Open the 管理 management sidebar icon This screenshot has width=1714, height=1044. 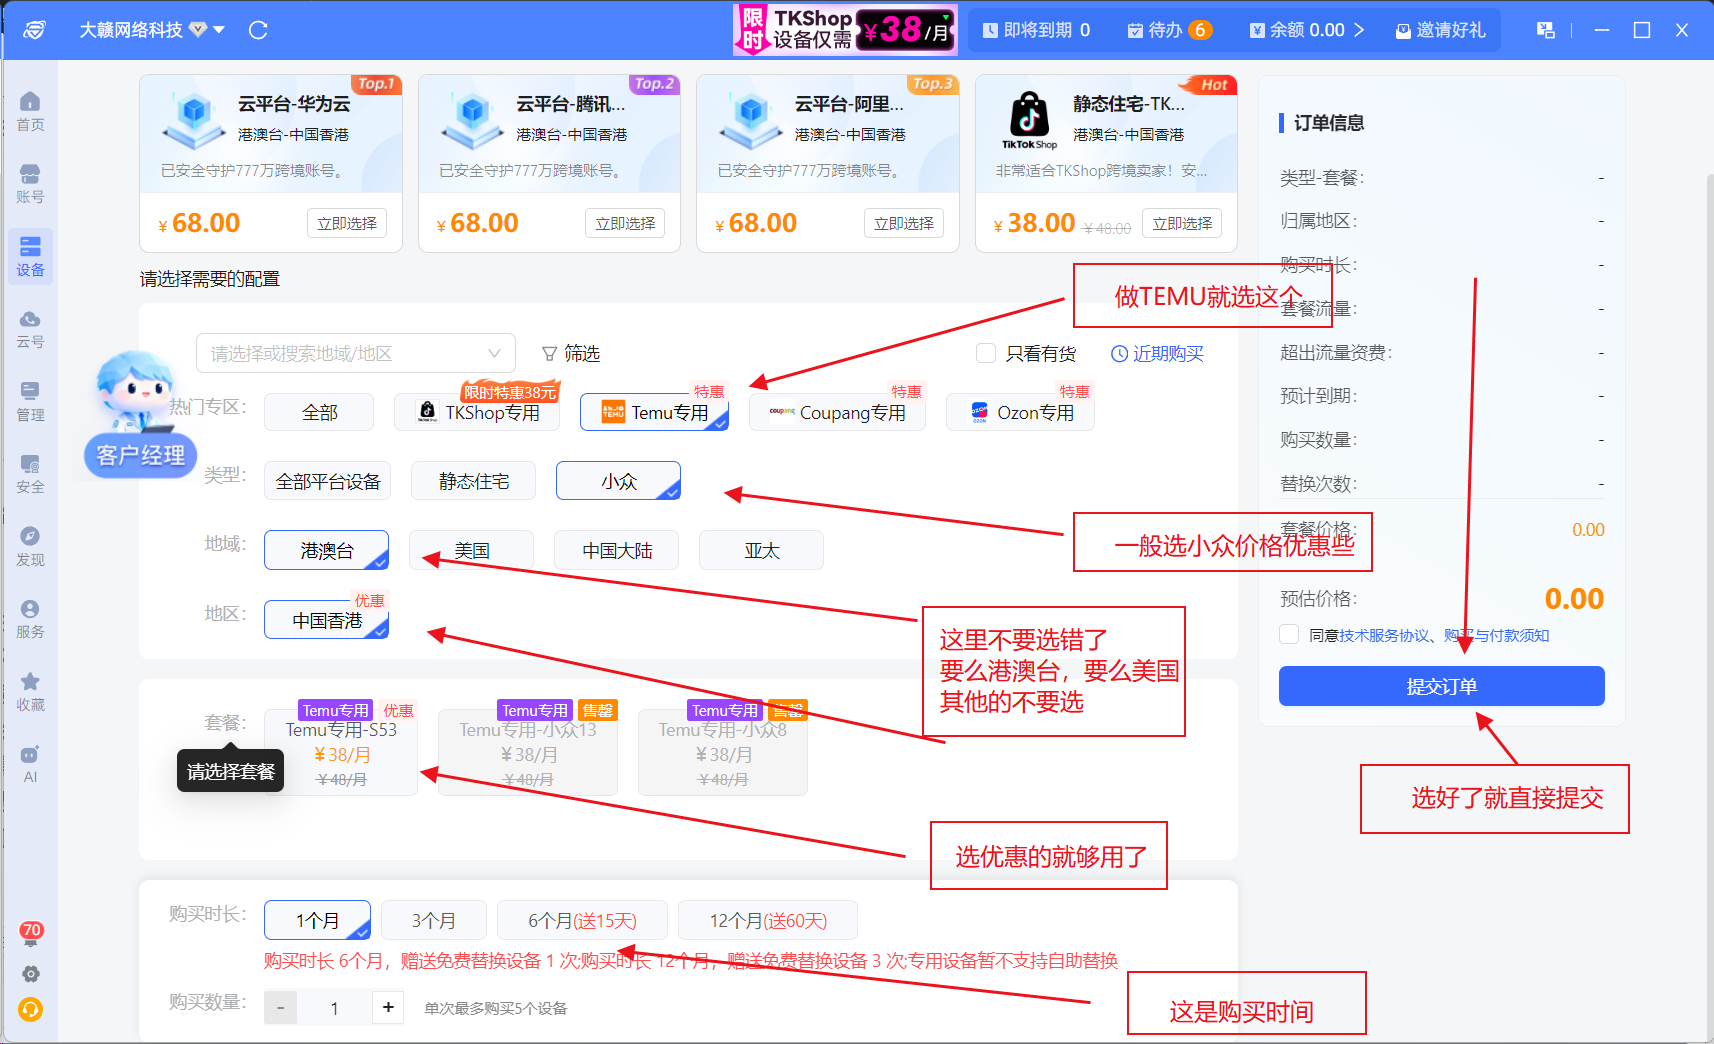tap(30, 401)
